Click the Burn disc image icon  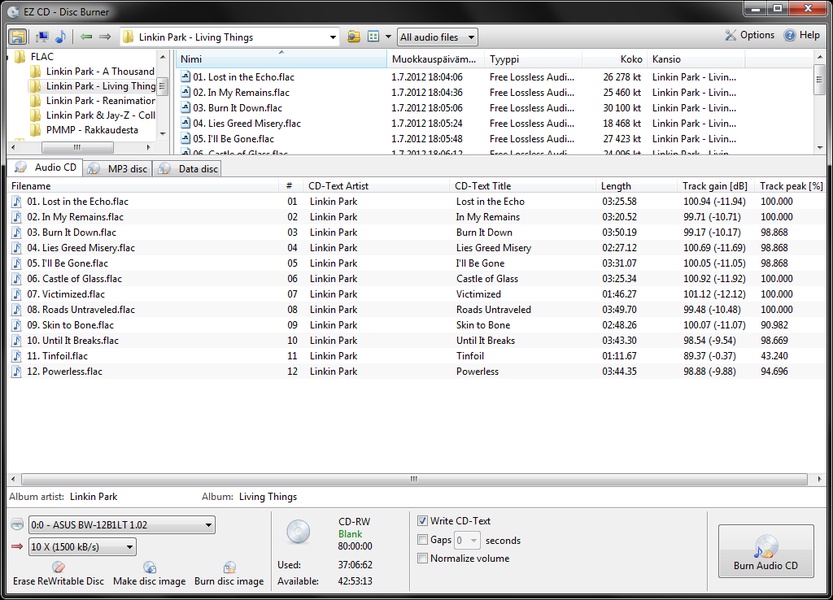point(229,567)
